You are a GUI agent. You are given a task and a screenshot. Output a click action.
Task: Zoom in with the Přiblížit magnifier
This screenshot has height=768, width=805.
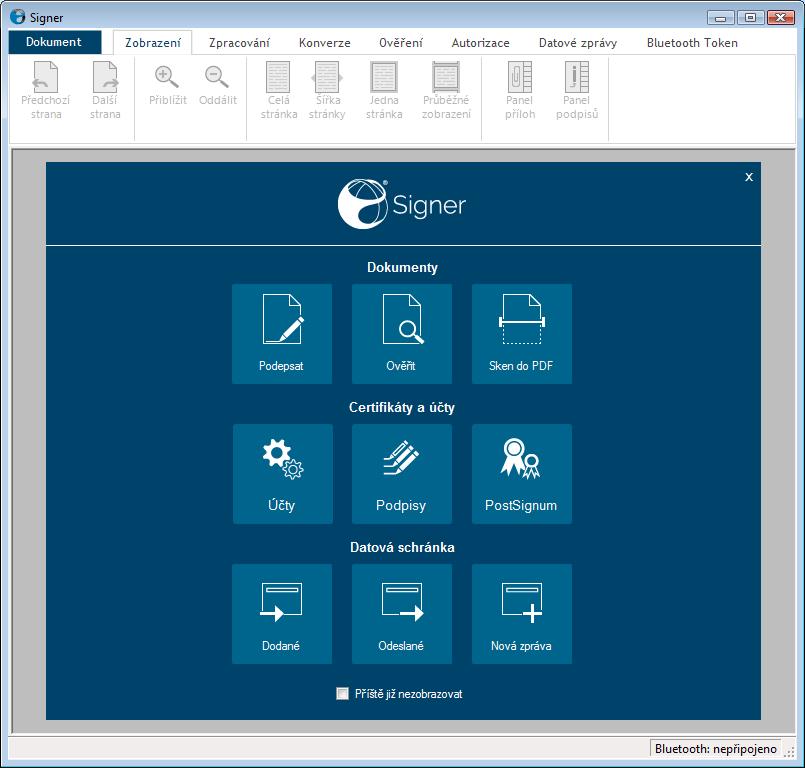[x=167, y=85]
